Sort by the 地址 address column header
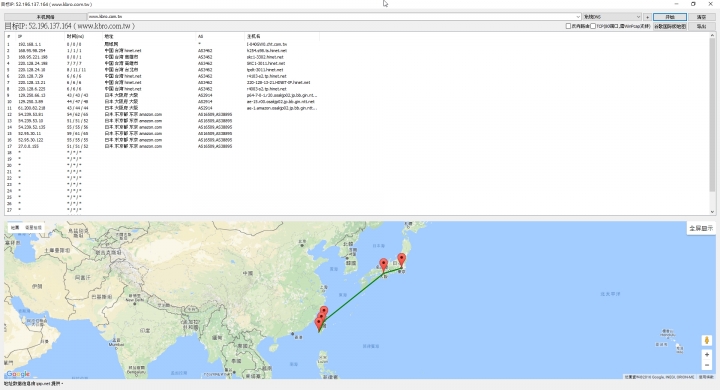The height and width of the screenshot is (390, 720). point(149,36)
